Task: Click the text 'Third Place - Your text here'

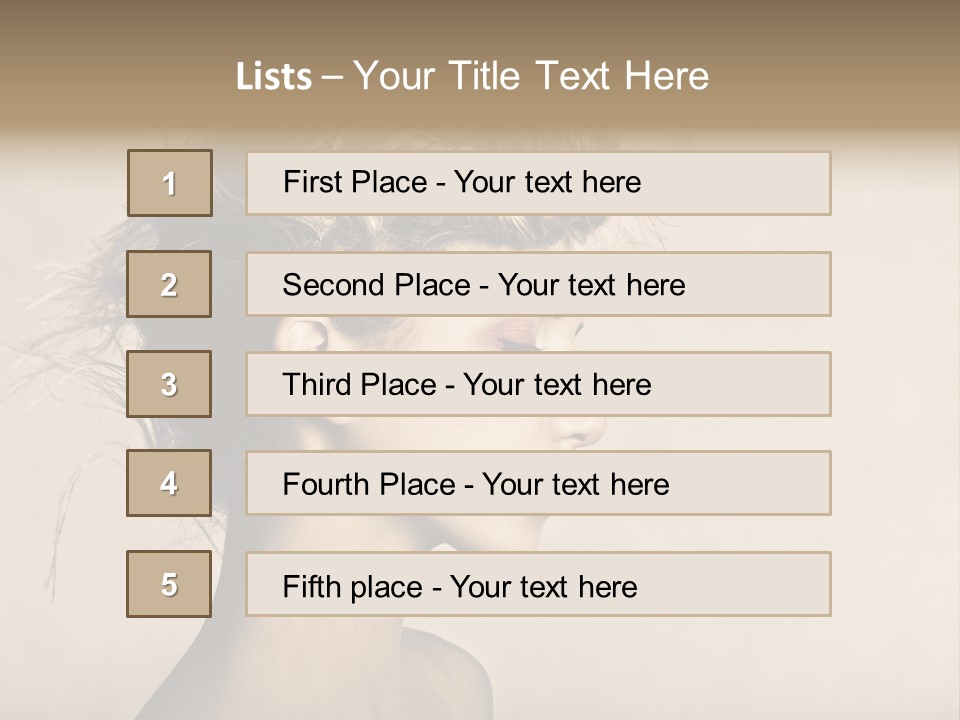Action: [467, 384]
